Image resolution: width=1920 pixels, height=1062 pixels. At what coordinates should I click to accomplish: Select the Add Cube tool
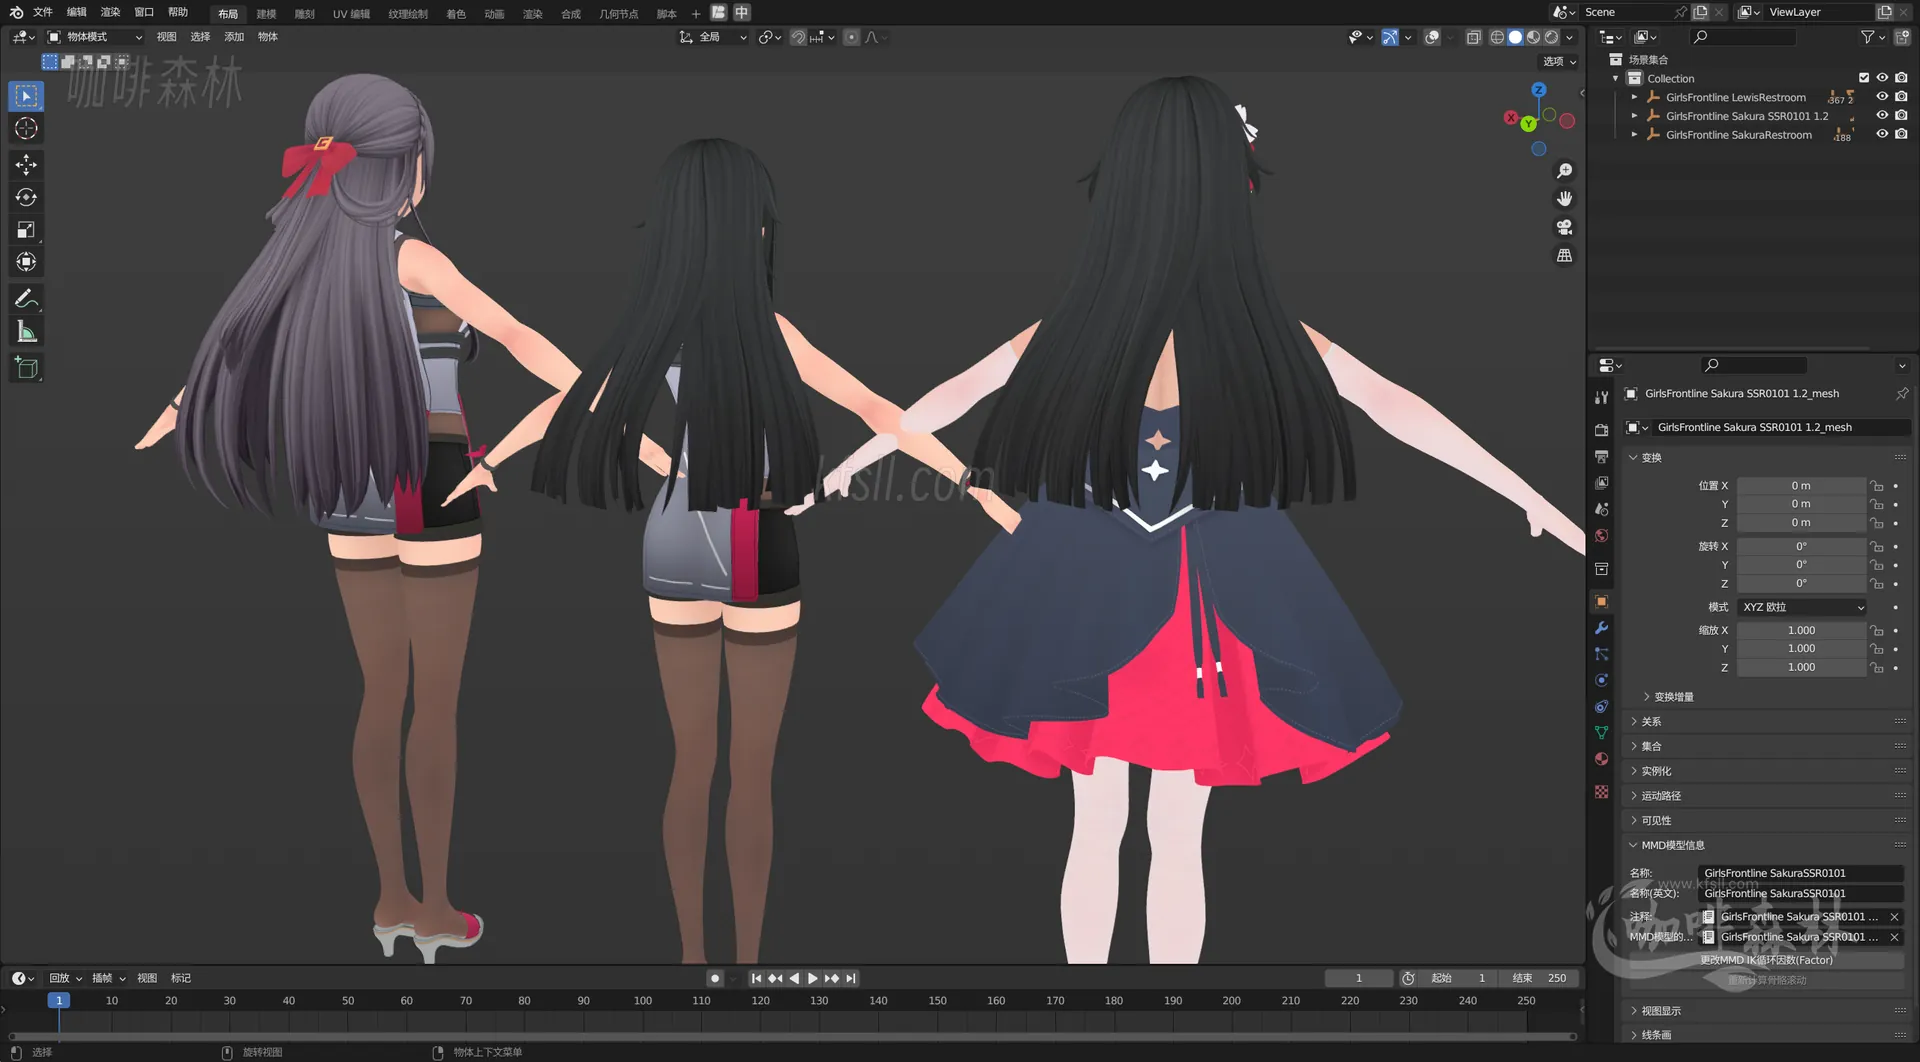click(x=26, y=367)
